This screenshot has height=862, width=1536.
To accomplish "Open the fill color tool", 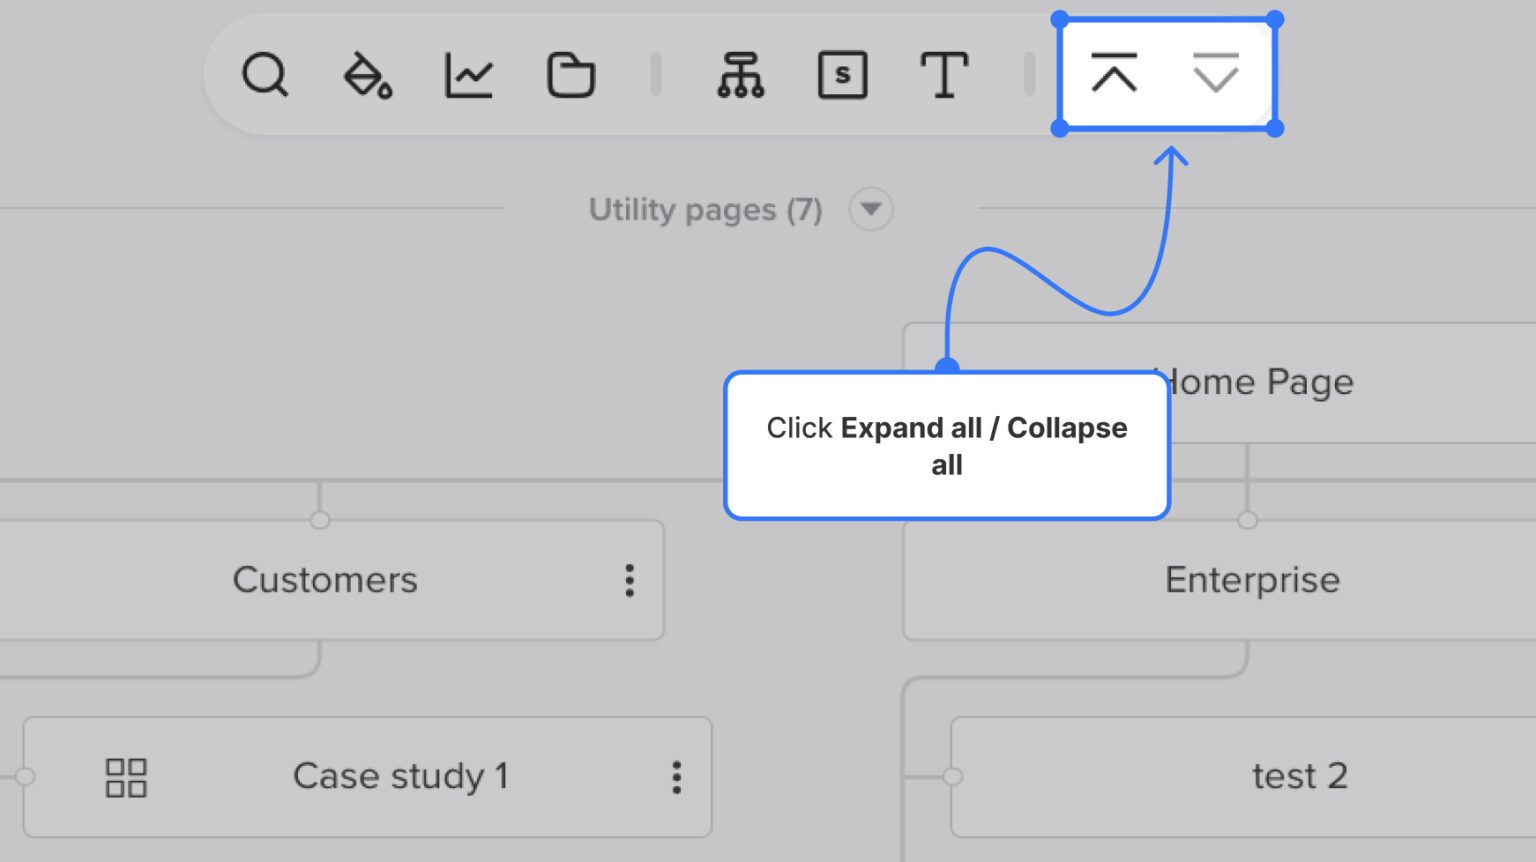I will (x=366, y=74).
